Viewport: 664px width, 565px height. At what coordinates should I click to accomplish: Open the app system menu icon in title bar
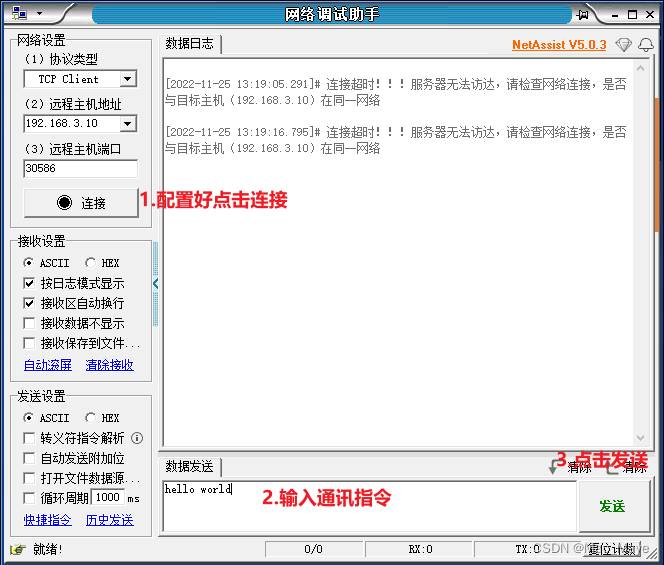pos(19,14)
